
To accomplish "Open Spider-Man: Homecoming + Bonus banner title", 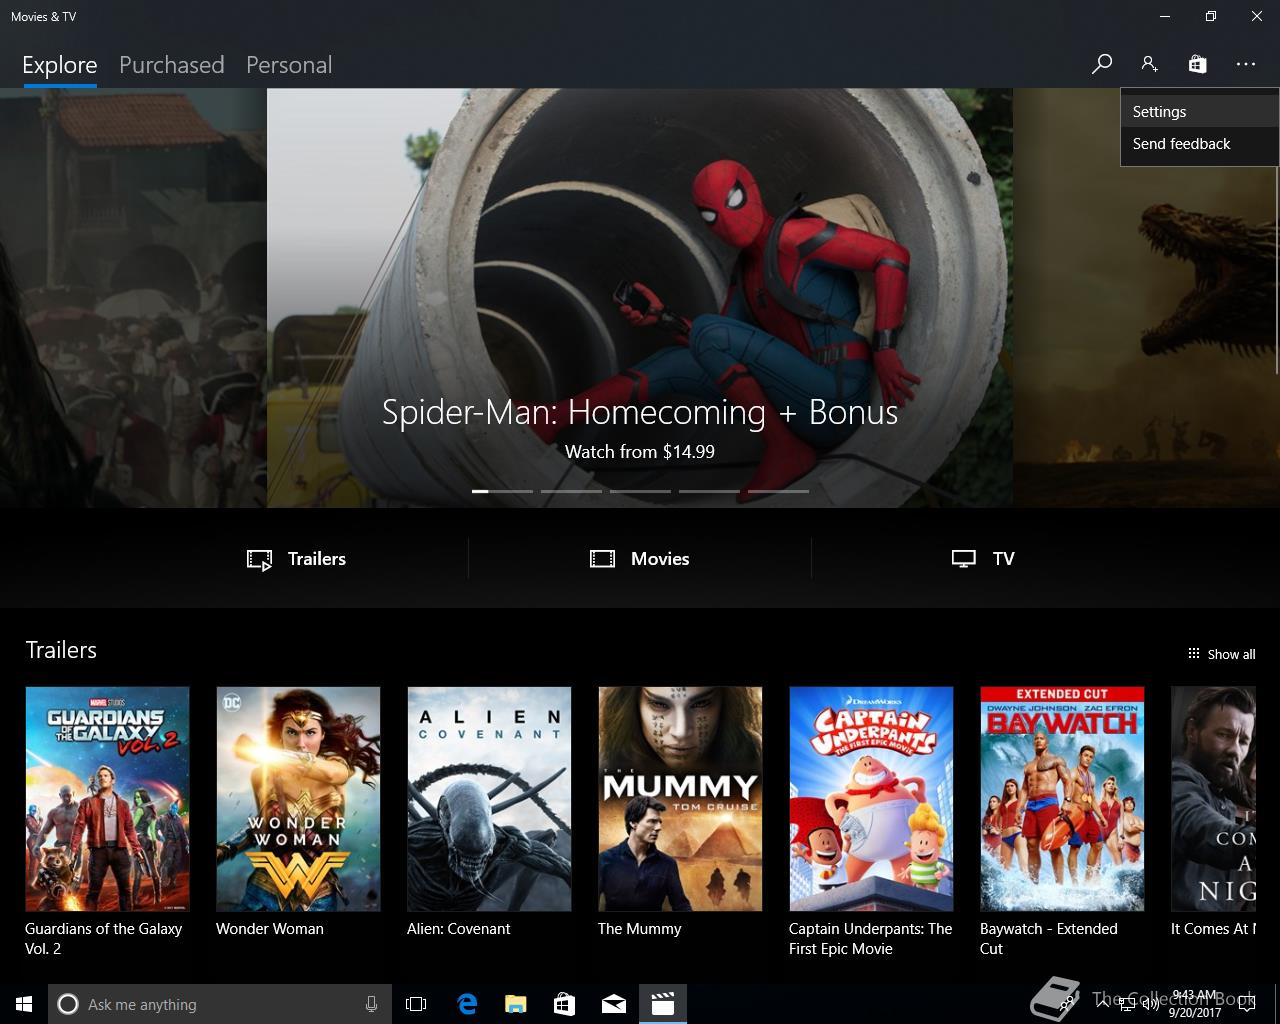I will [640, 412].
